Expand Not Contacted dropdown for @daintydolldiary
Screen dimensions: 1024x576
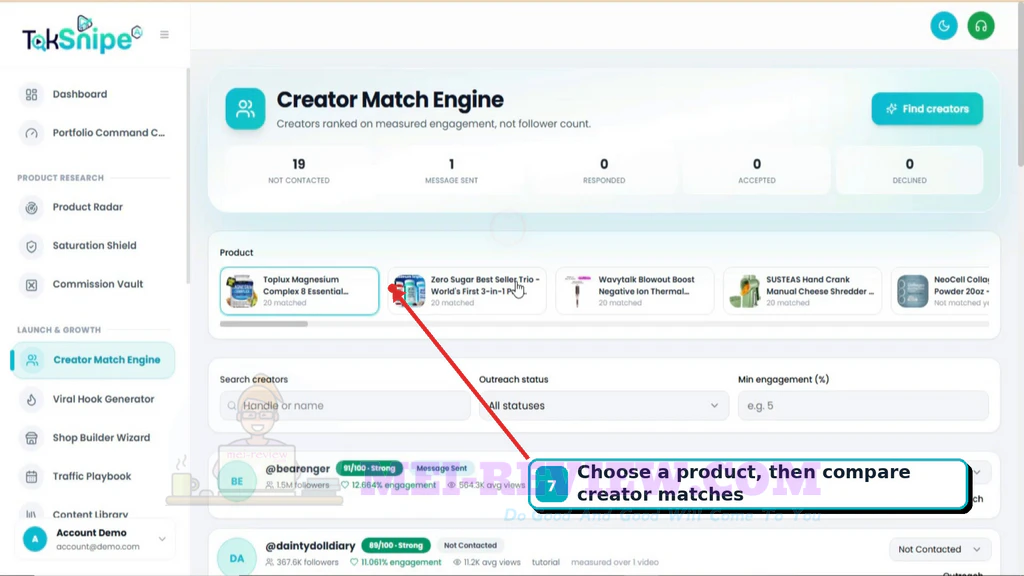click(938, 549)
